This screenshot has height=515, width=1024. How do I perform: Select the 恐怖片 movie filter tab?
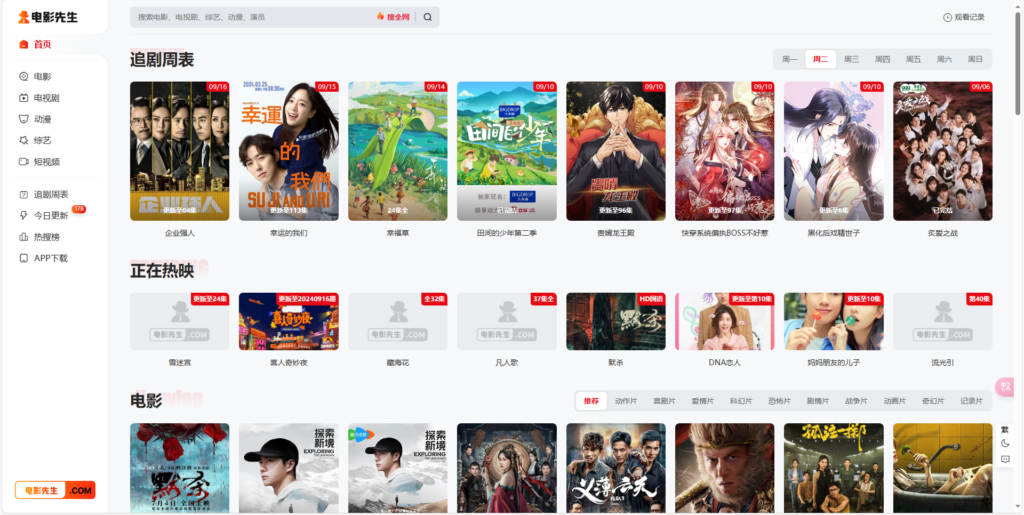(x=779, y=401)
